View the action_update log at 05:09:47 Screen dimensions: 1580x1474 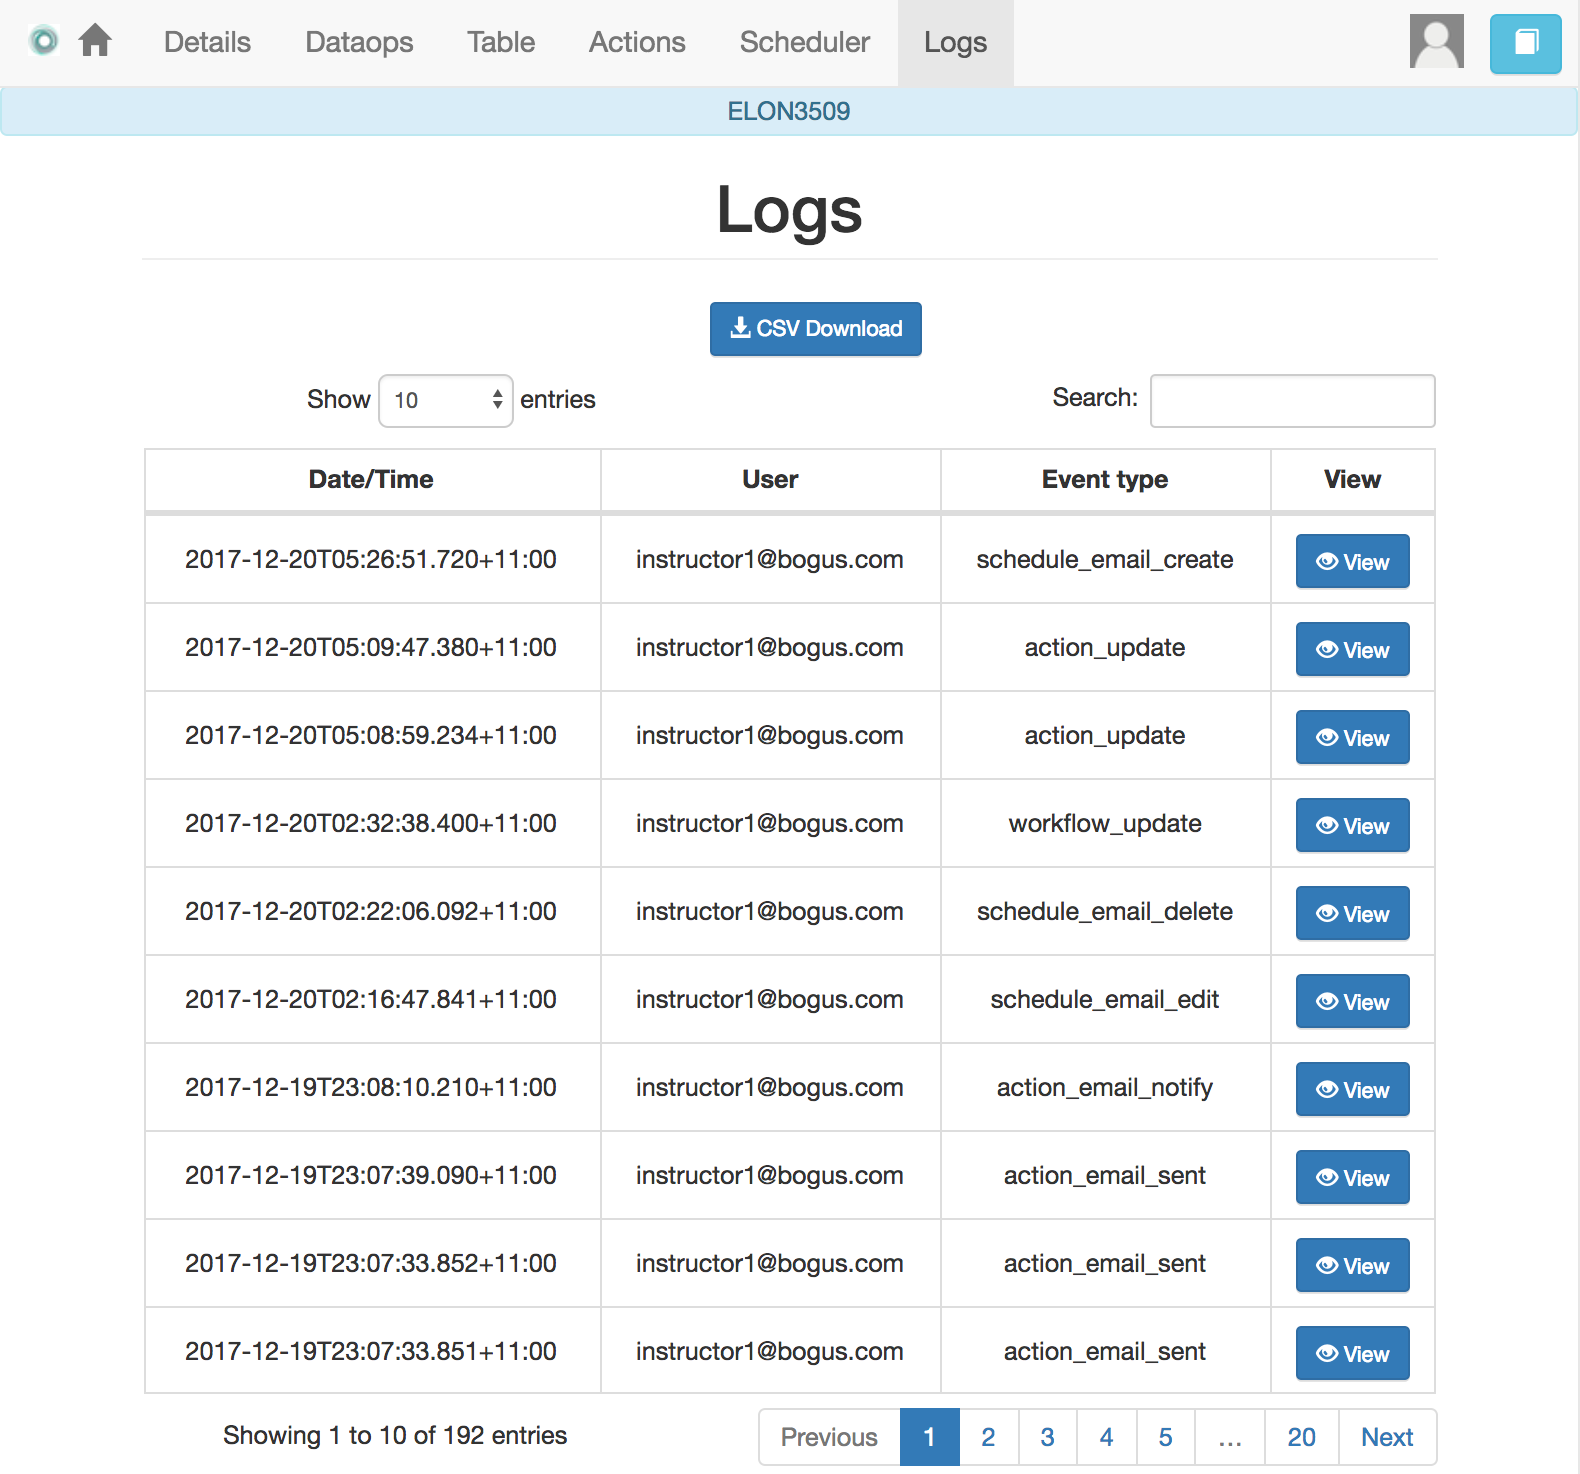tap(1353, 649)
